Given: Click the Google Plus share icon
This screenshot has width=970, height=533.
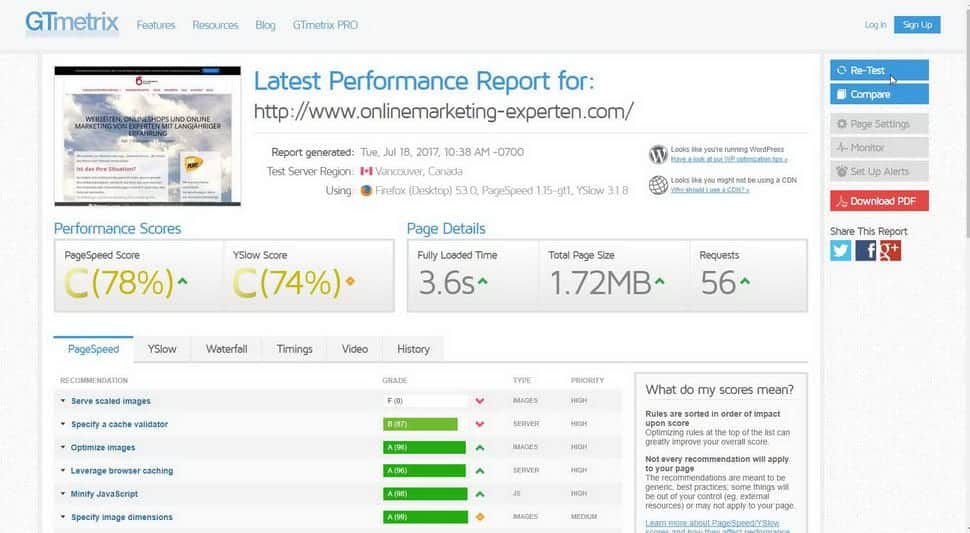Looking at the screenshot, I should [x=890, y=251].
